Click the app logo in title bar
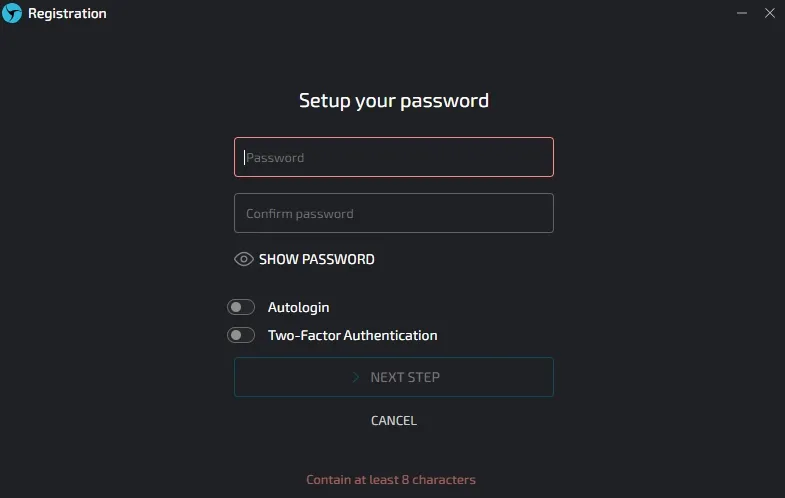The height and width of the screenshot is (498, 785). pos(13,14)
